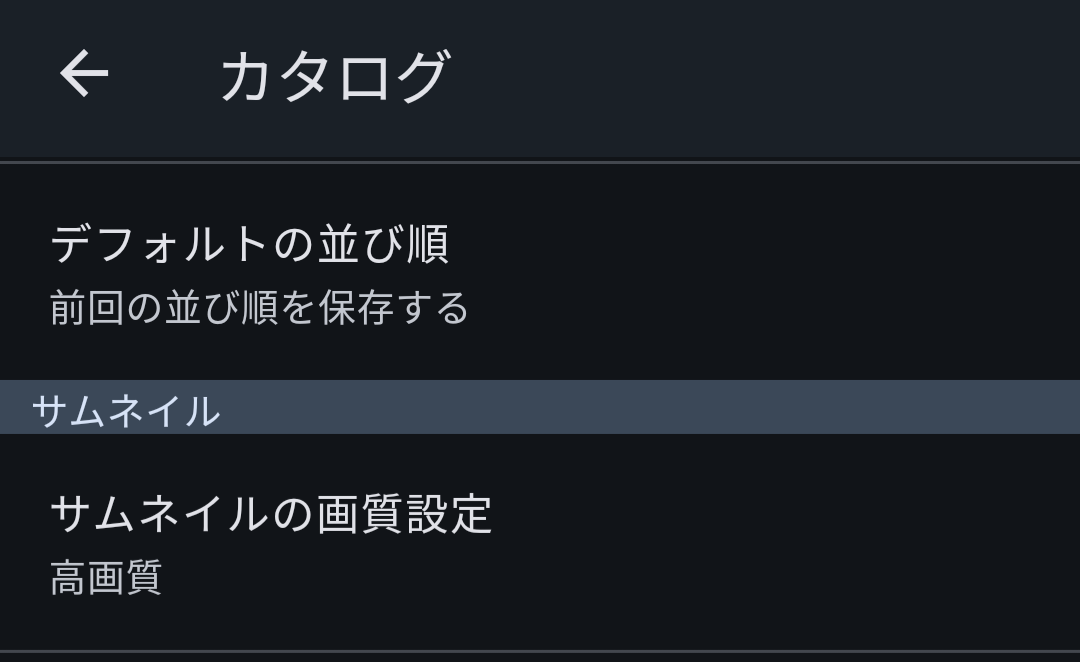Tap the 高画質 value text
Screen dimensions: 1080x662
106,578
